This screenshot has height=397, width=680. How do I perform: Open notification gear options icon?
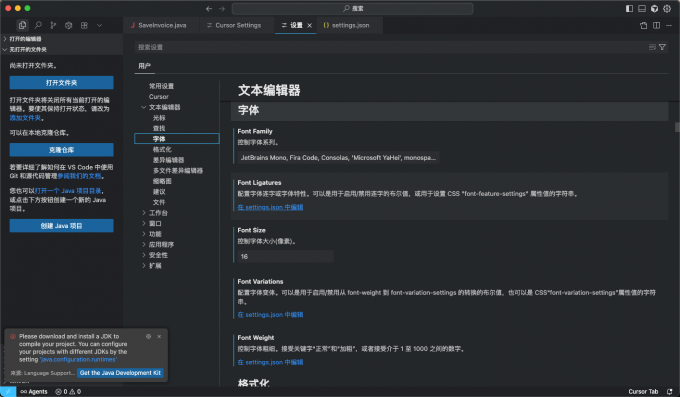148,336
